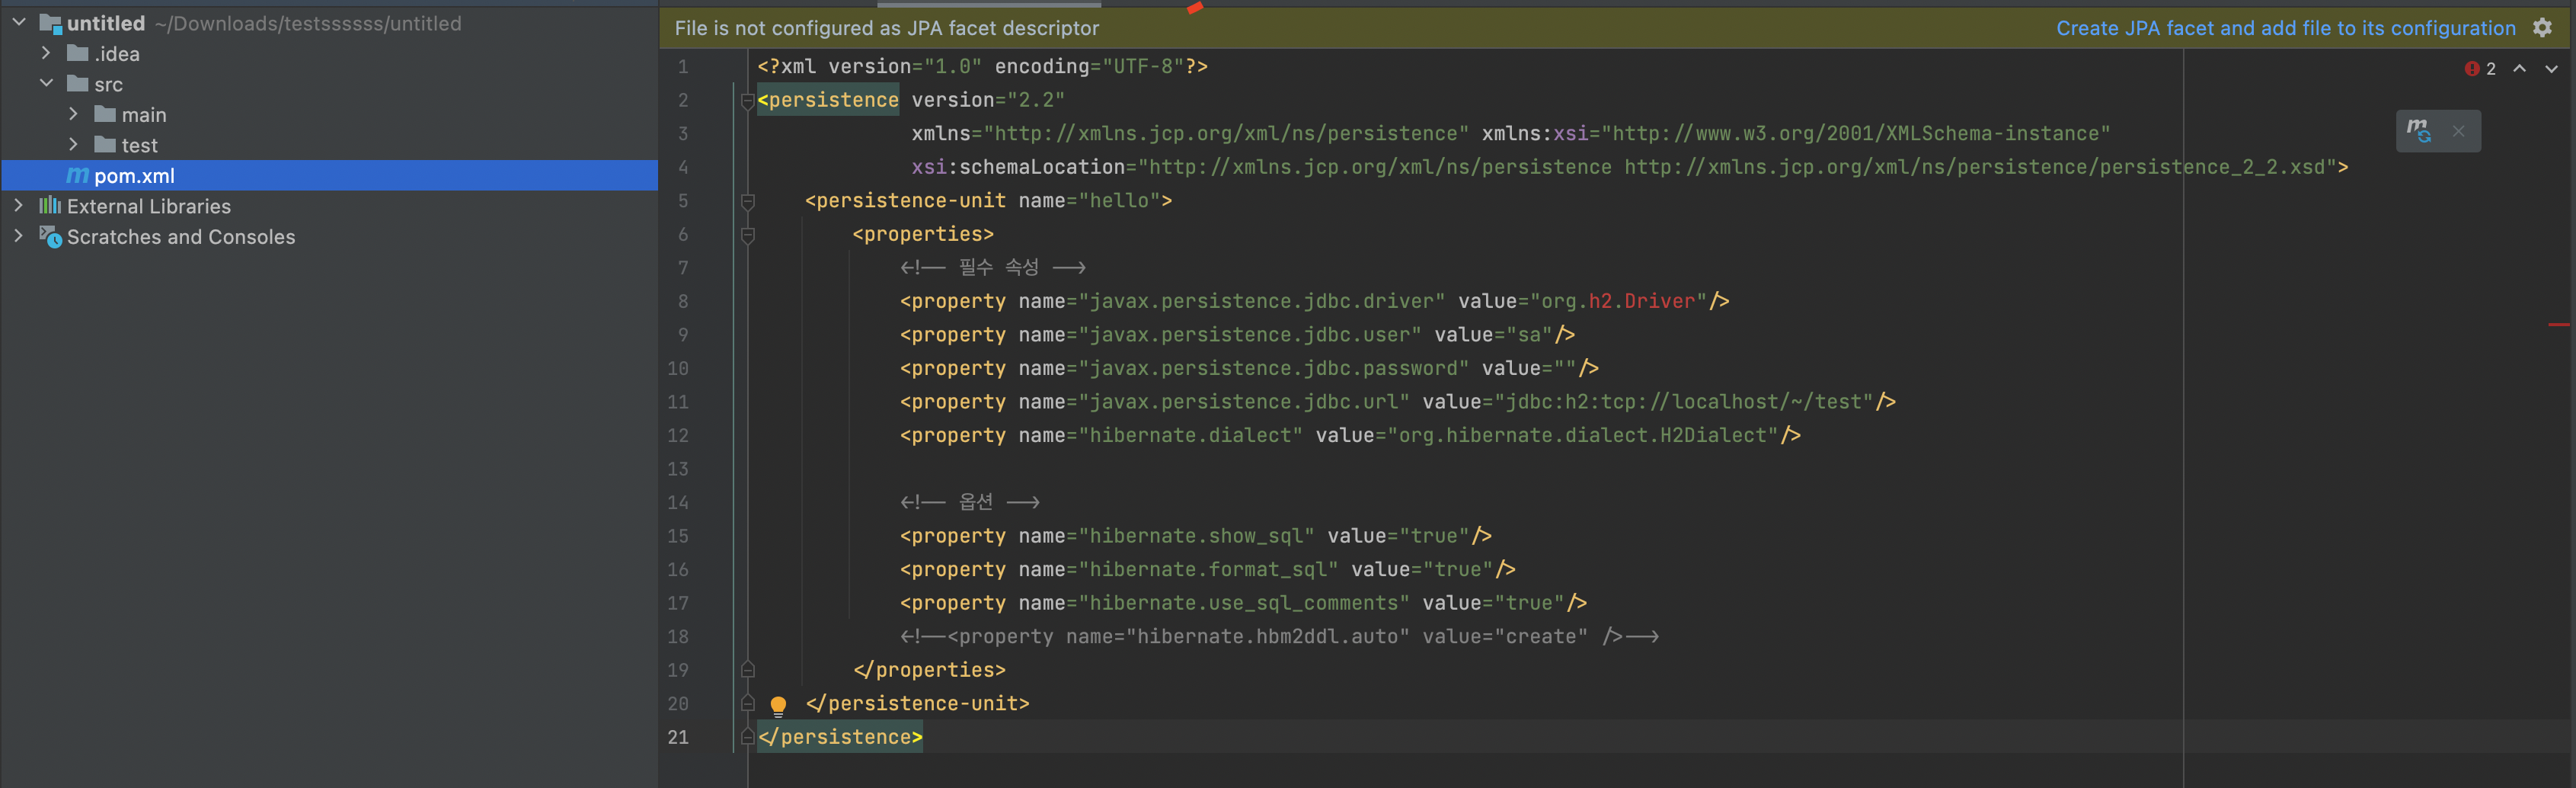Viewport: 2576px width, 788px height.
Task: Select pom.xml in the project tree
Action: [134, 176]
